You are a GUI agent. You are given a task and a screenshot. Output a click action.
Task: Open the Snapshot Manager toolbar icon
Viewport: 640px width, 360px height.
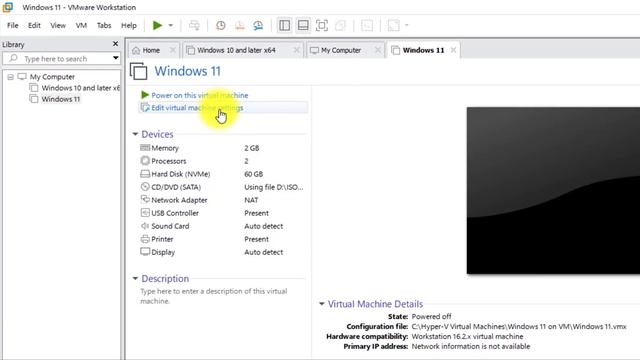pos(258,25)
